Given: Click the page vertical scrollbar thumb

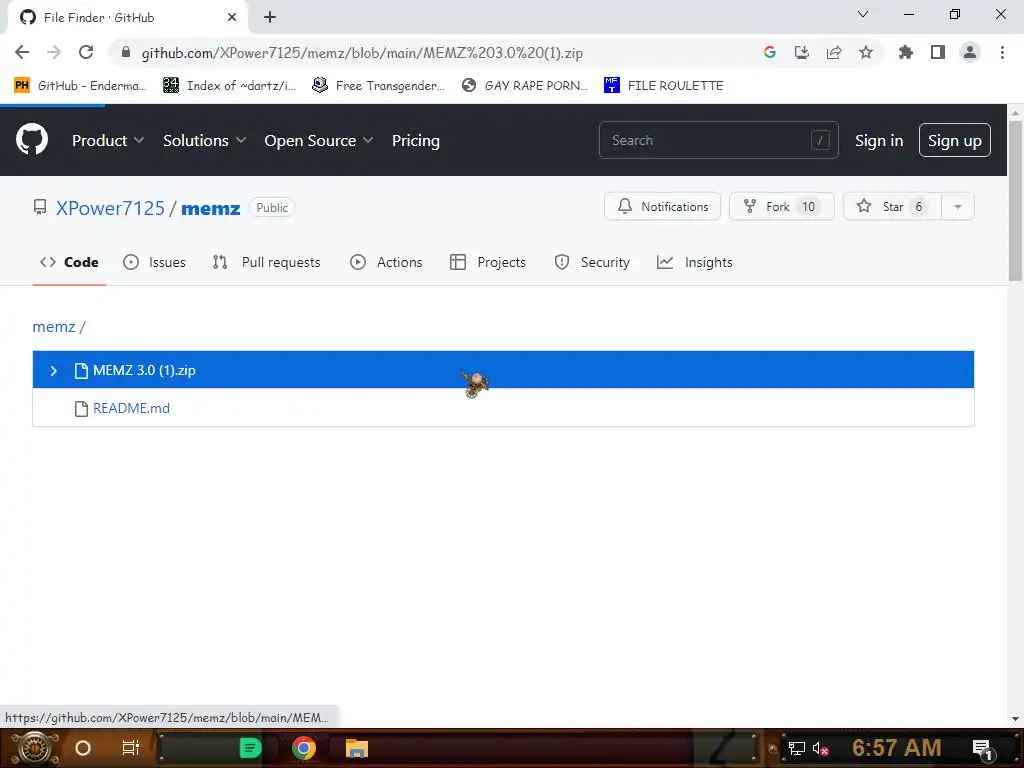Looking at the screenshot, I should [x=1015, y=199].
